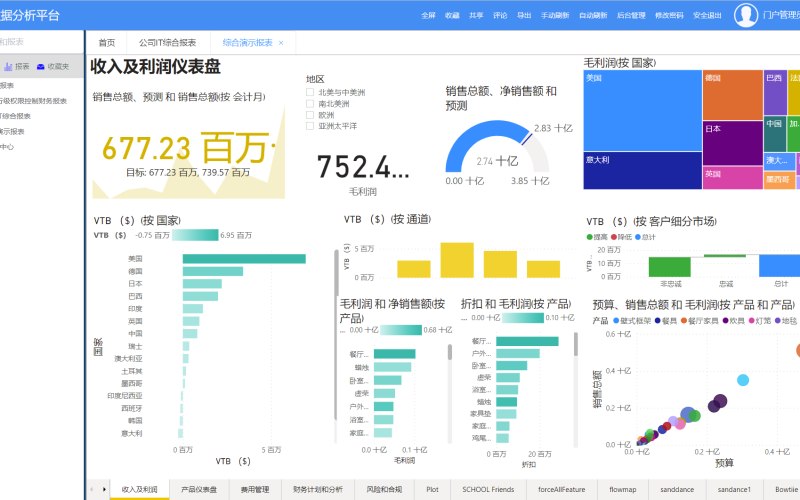Screen dimensions: 800x500
Task: Open the flowmap sheet tab
Action: click(622, 489)
